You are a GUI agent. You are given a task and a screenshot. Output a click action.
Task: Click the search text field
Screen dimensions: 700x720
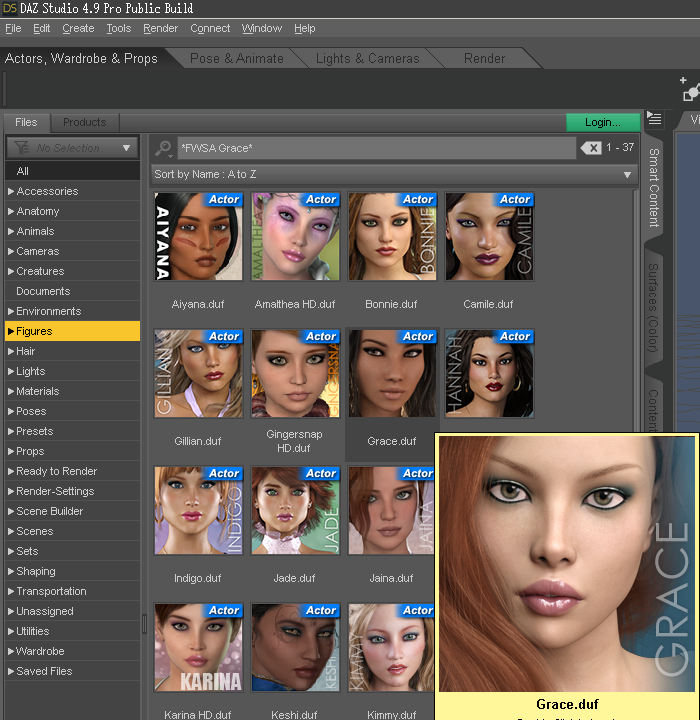click(x=375, y=148)
